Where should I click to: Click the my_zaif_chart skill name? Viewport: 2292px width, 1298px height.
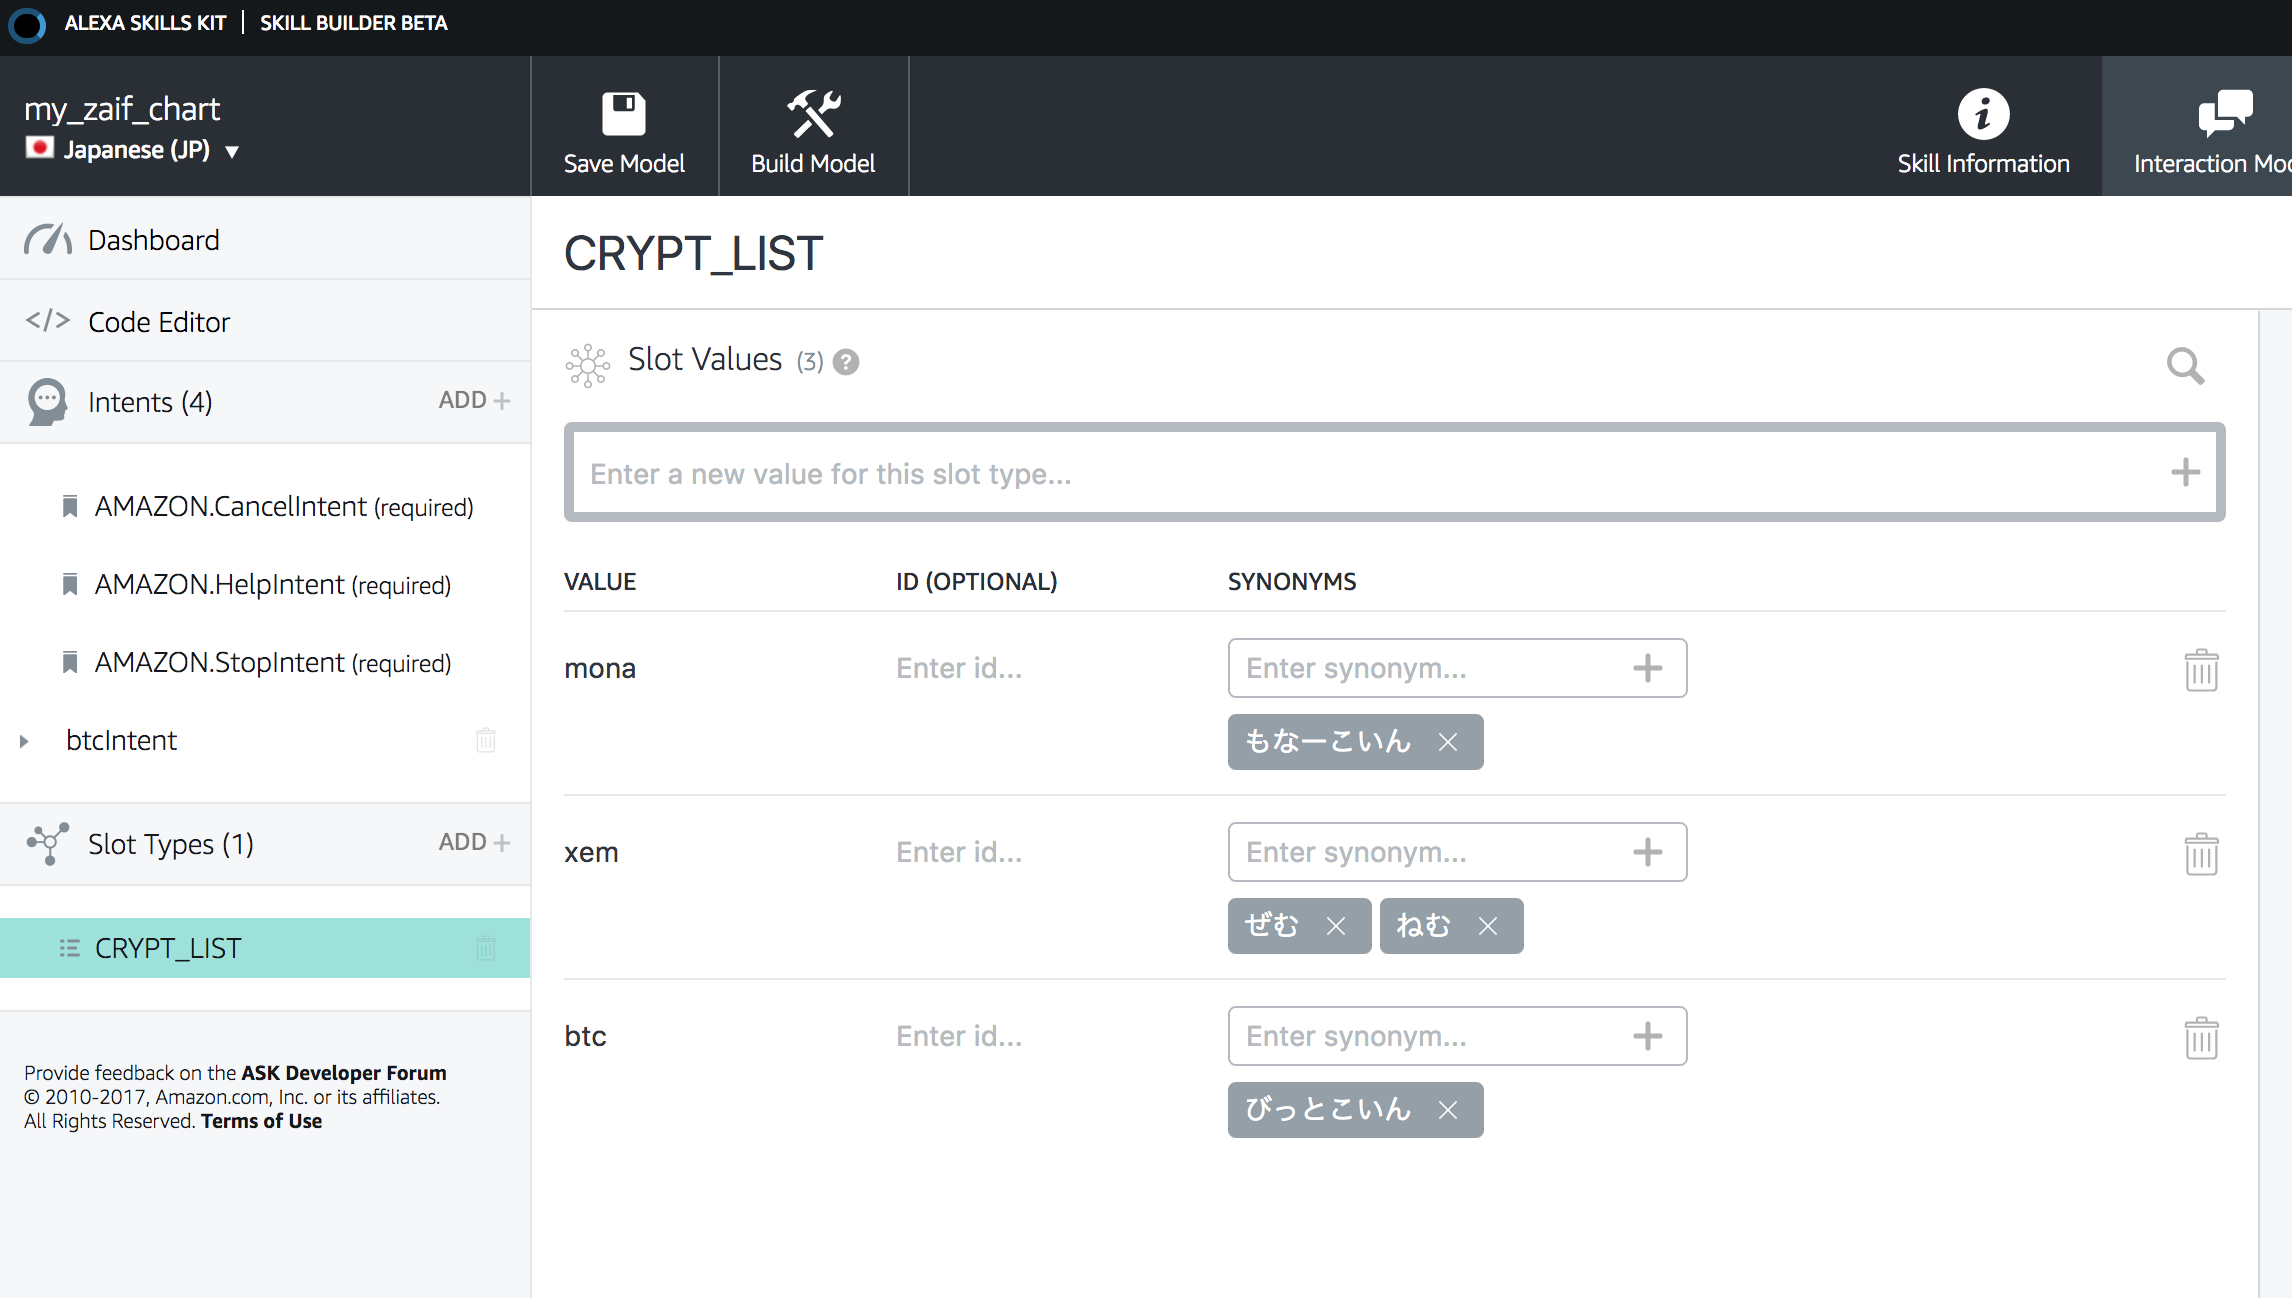tap(122, 109)
